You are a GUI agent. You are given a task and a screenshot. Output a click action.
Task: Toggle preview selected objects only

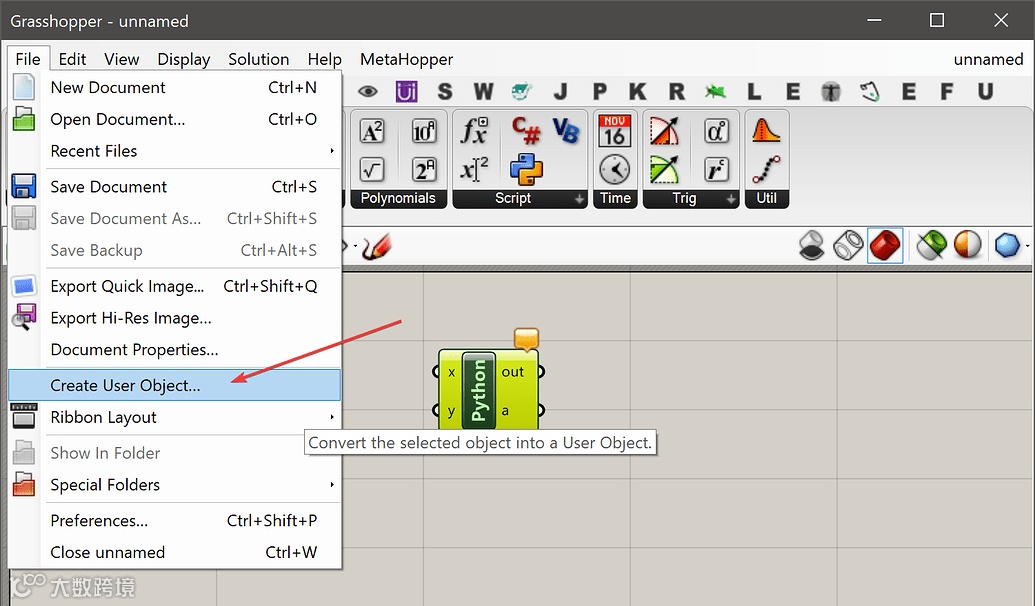[931, 245]
